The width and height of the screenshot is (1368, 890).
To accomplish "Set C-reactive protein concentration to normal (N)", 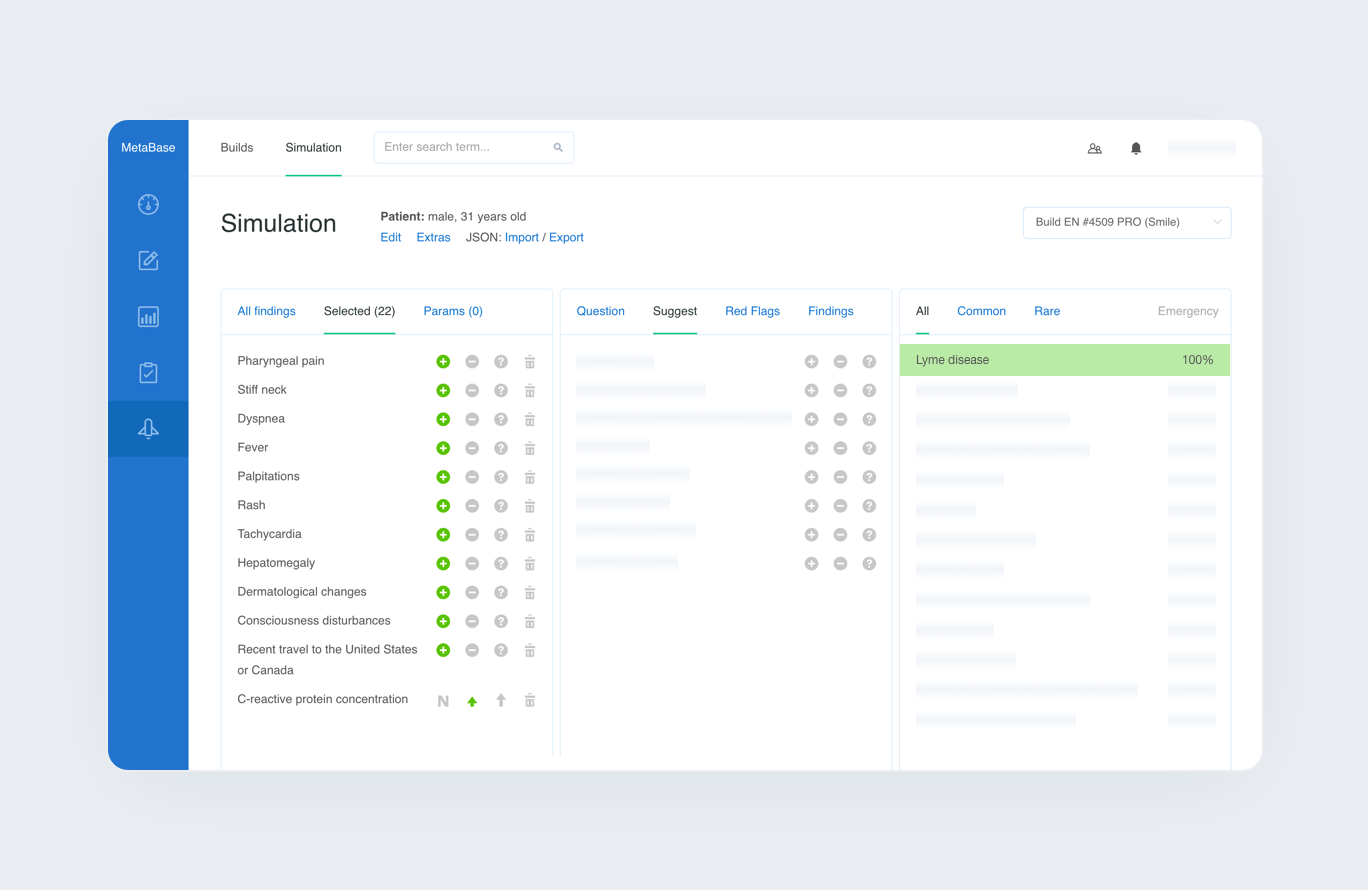I will (x=443, y=701).
